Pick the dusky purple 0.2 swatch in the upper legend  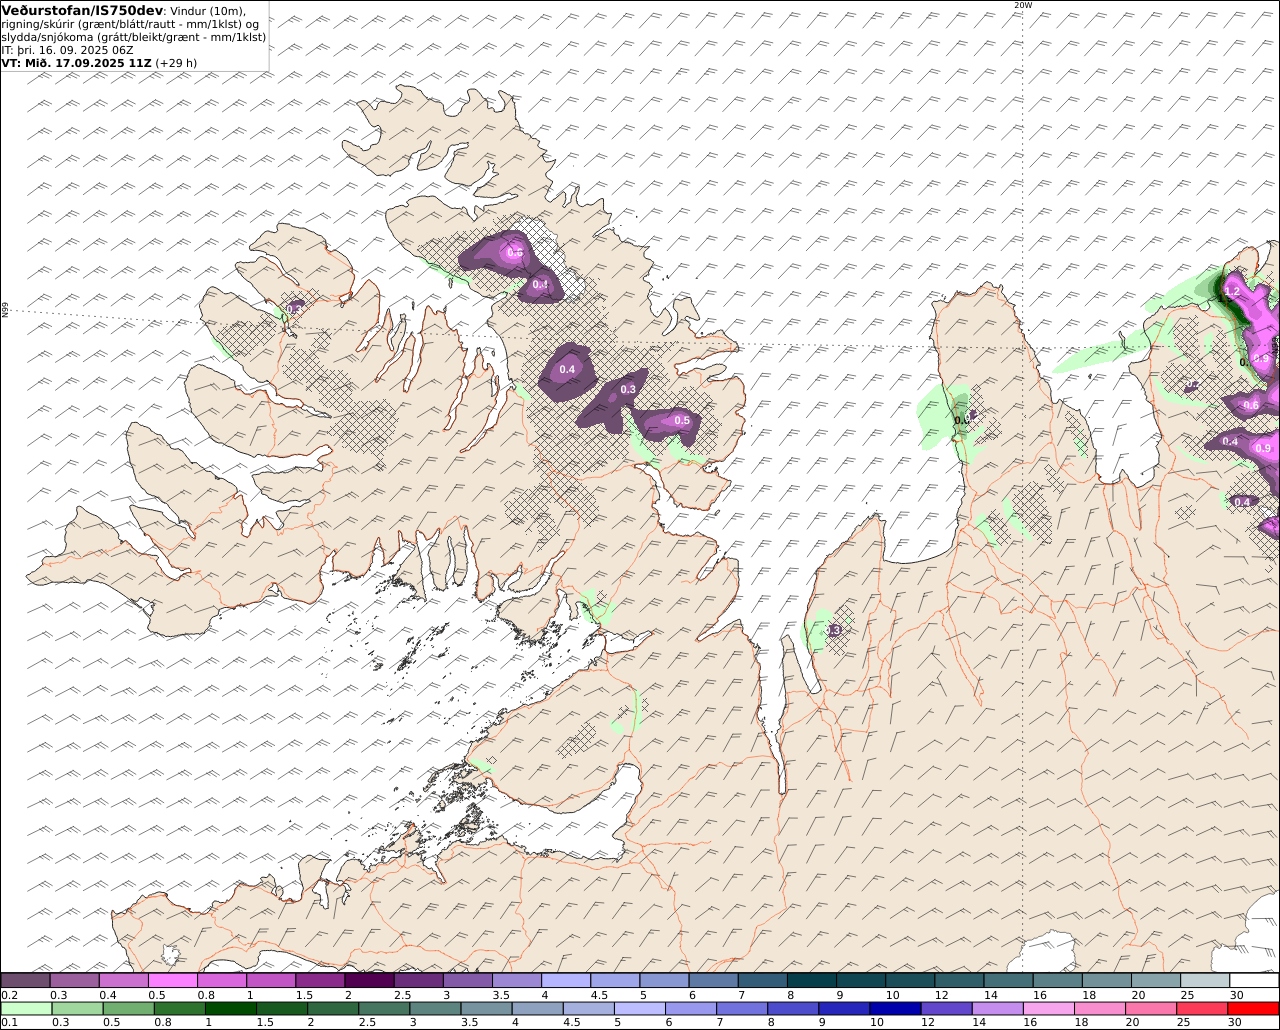[x=25, y=980]
